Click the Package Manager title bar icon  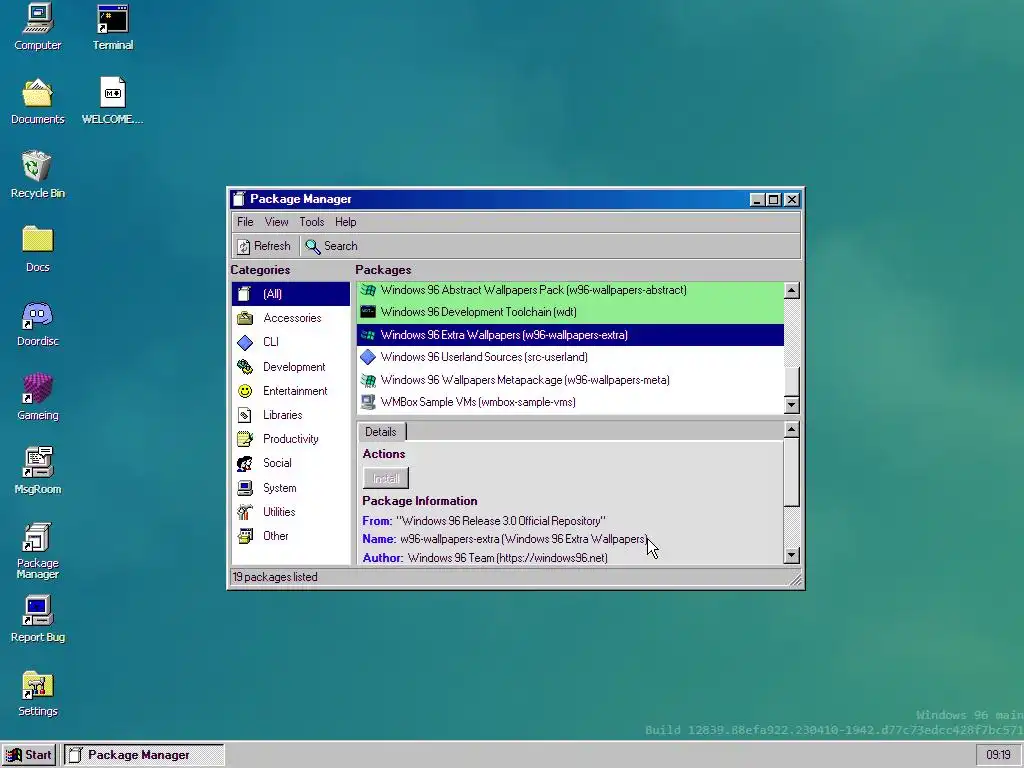(x=239, y=199)
